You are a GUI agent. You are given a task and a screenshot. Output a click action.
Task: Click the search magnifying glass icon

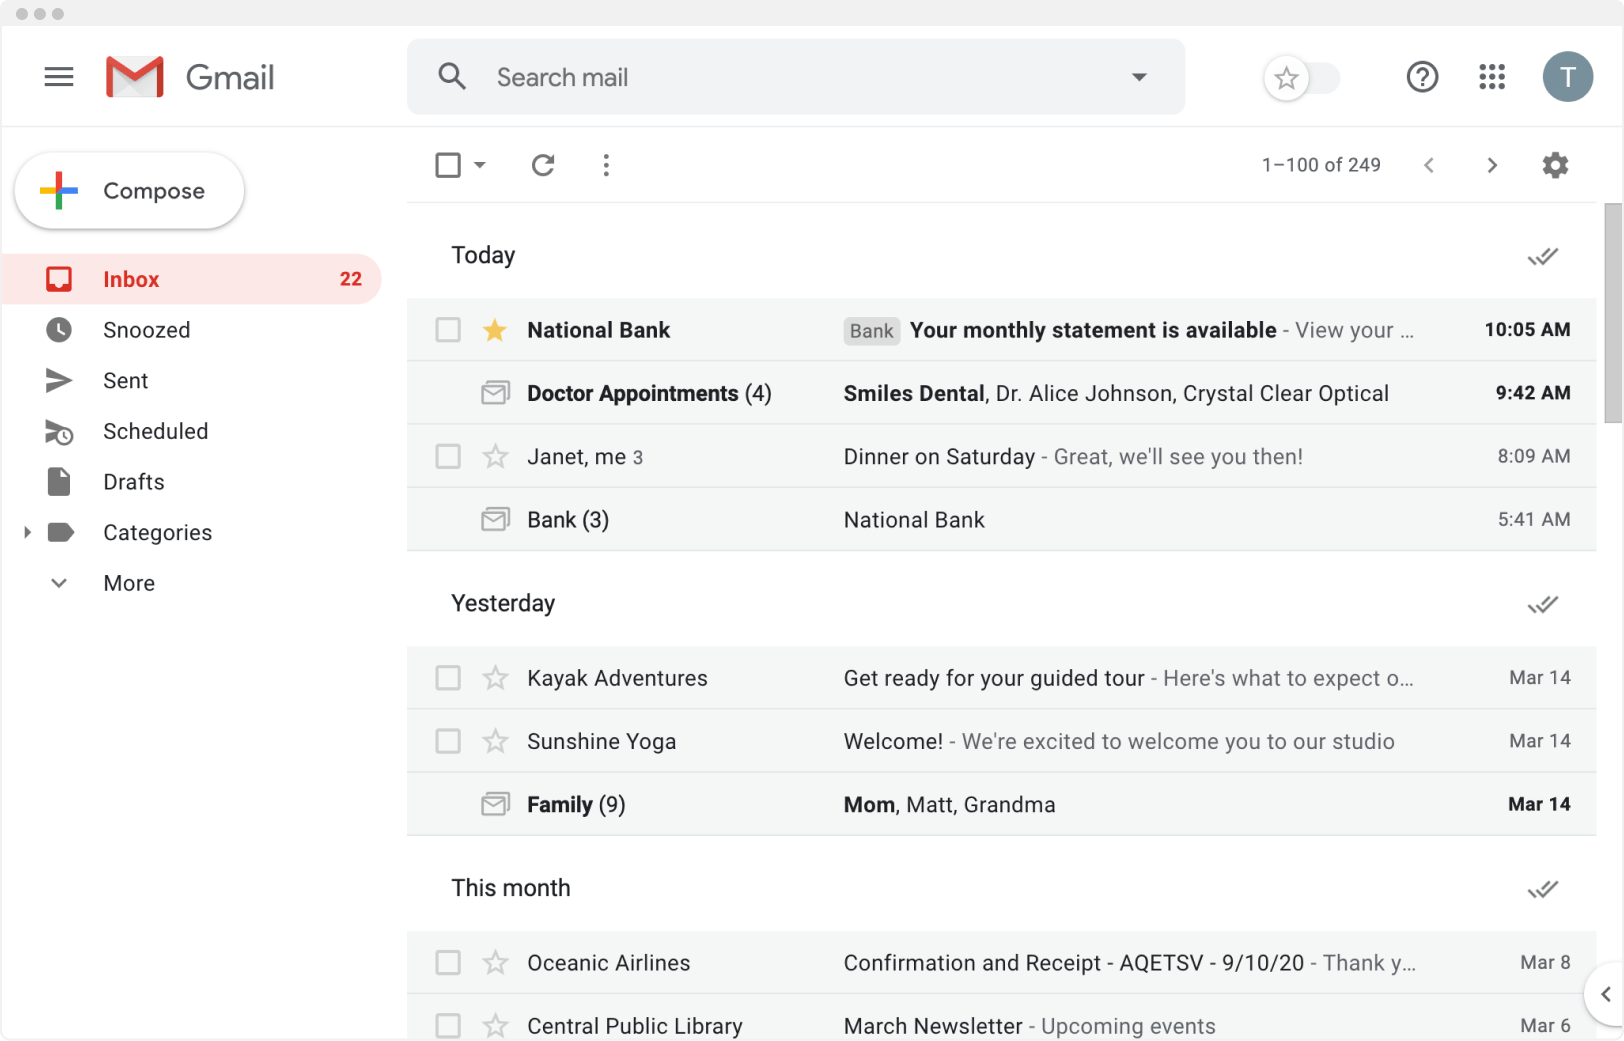(452, 76)
